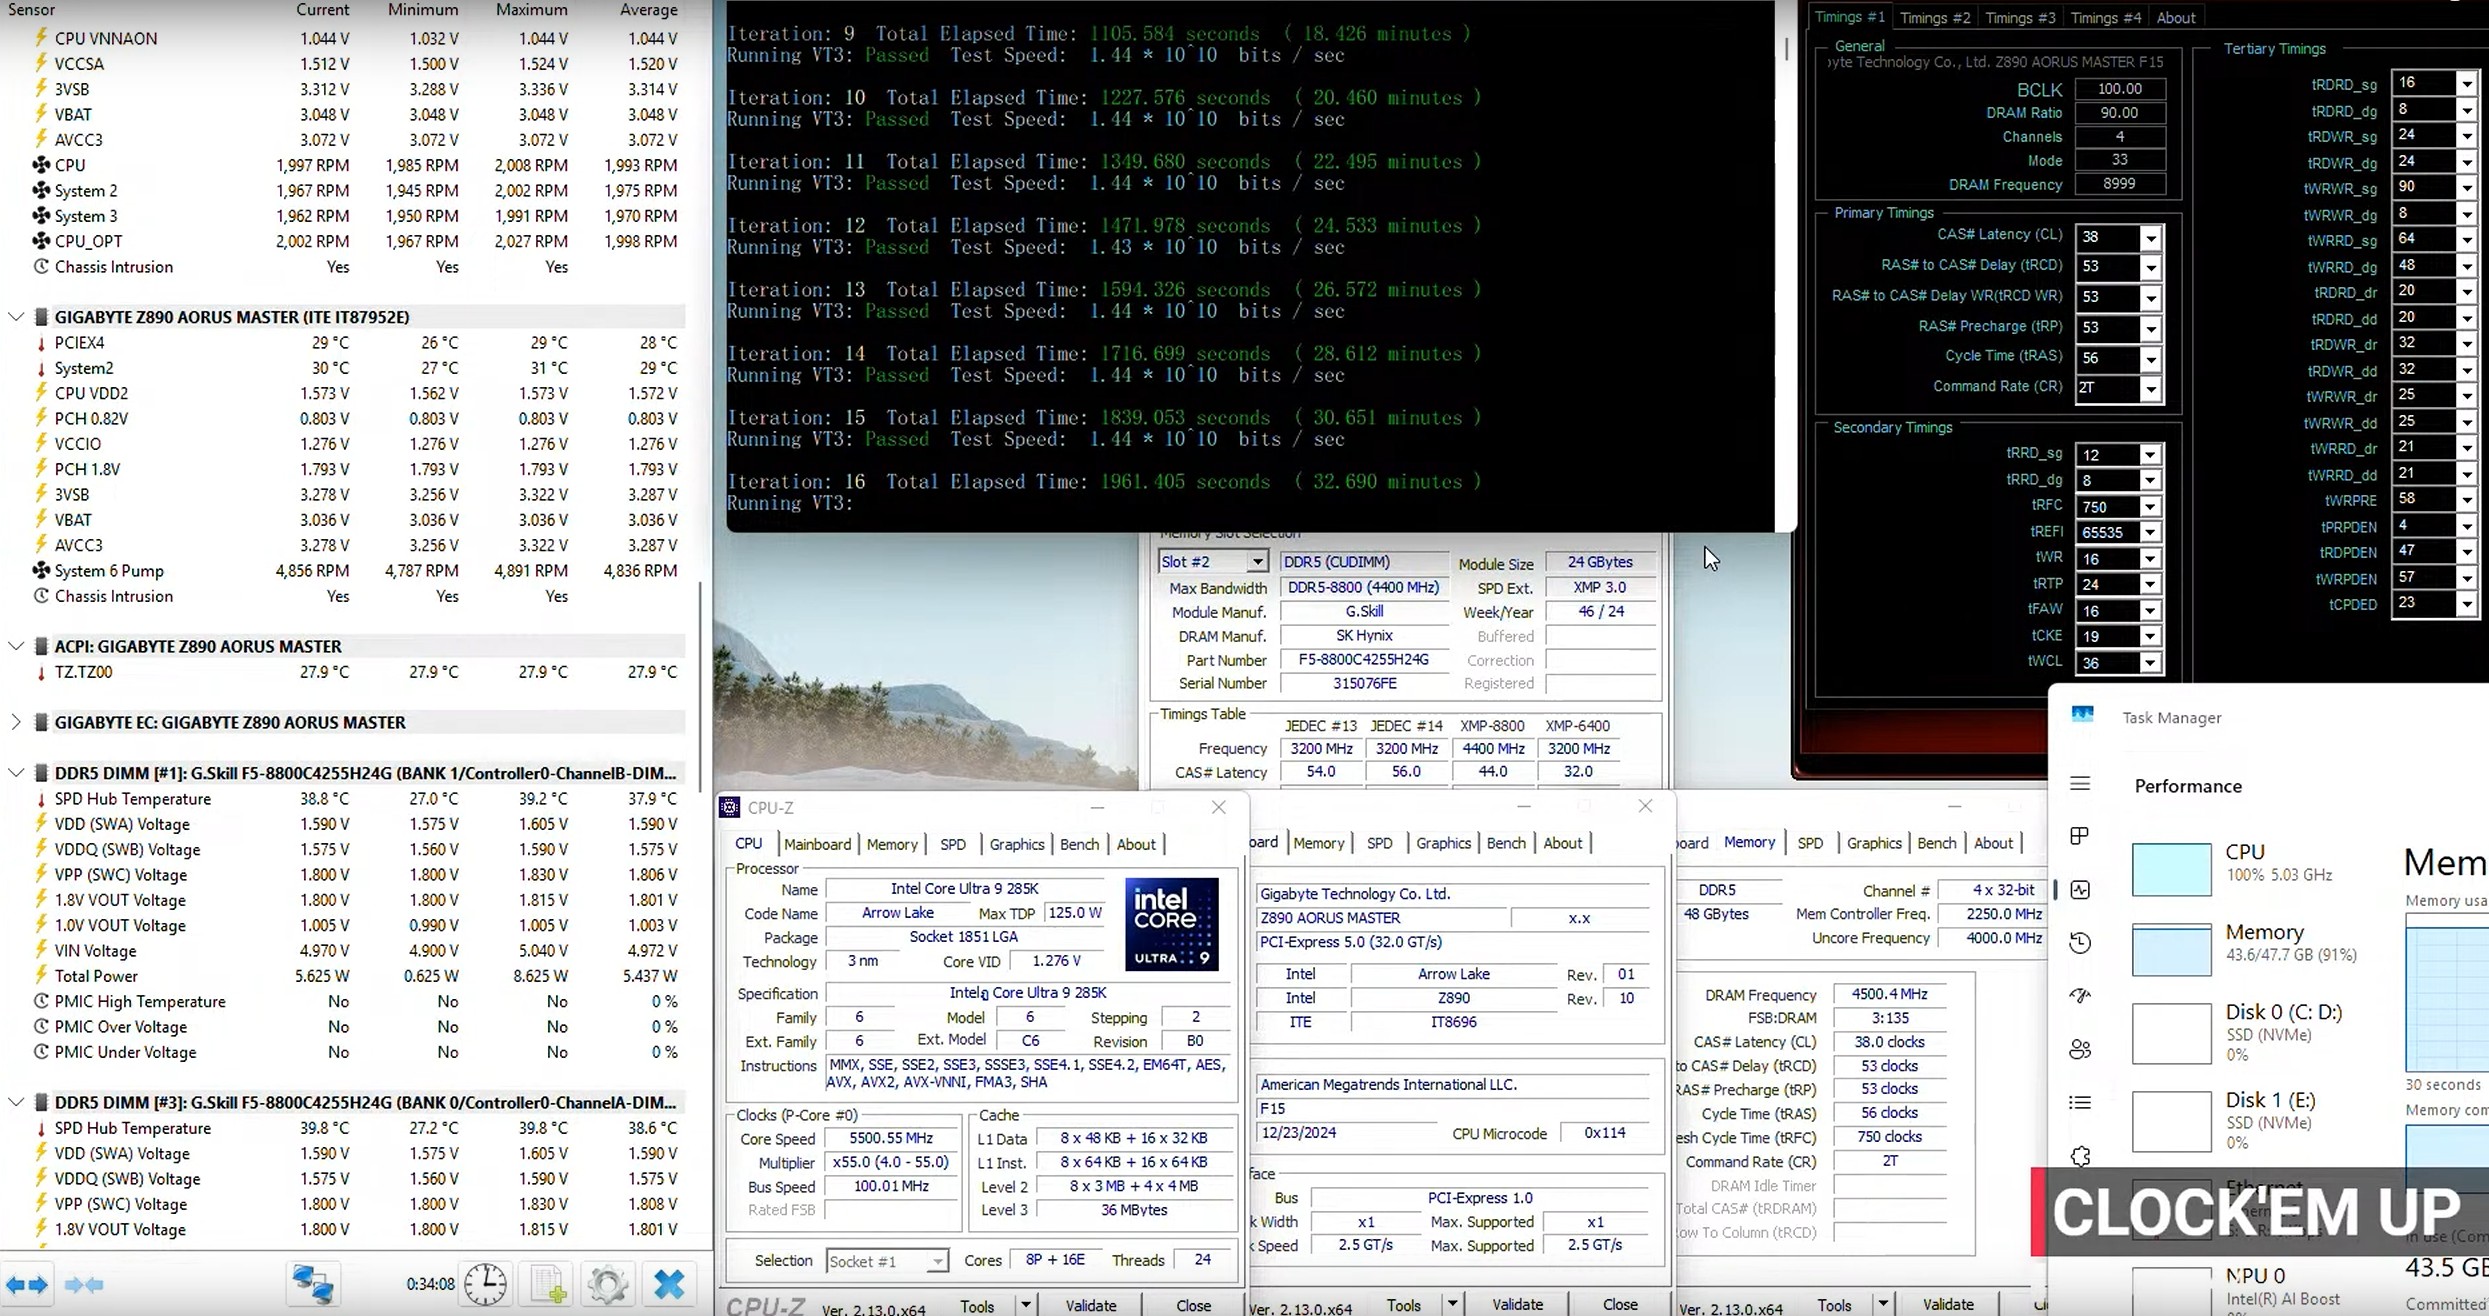Click the HWiNFO reset clock icon
Viewport: 2489px width, 1316px height.
(485, 1284)
